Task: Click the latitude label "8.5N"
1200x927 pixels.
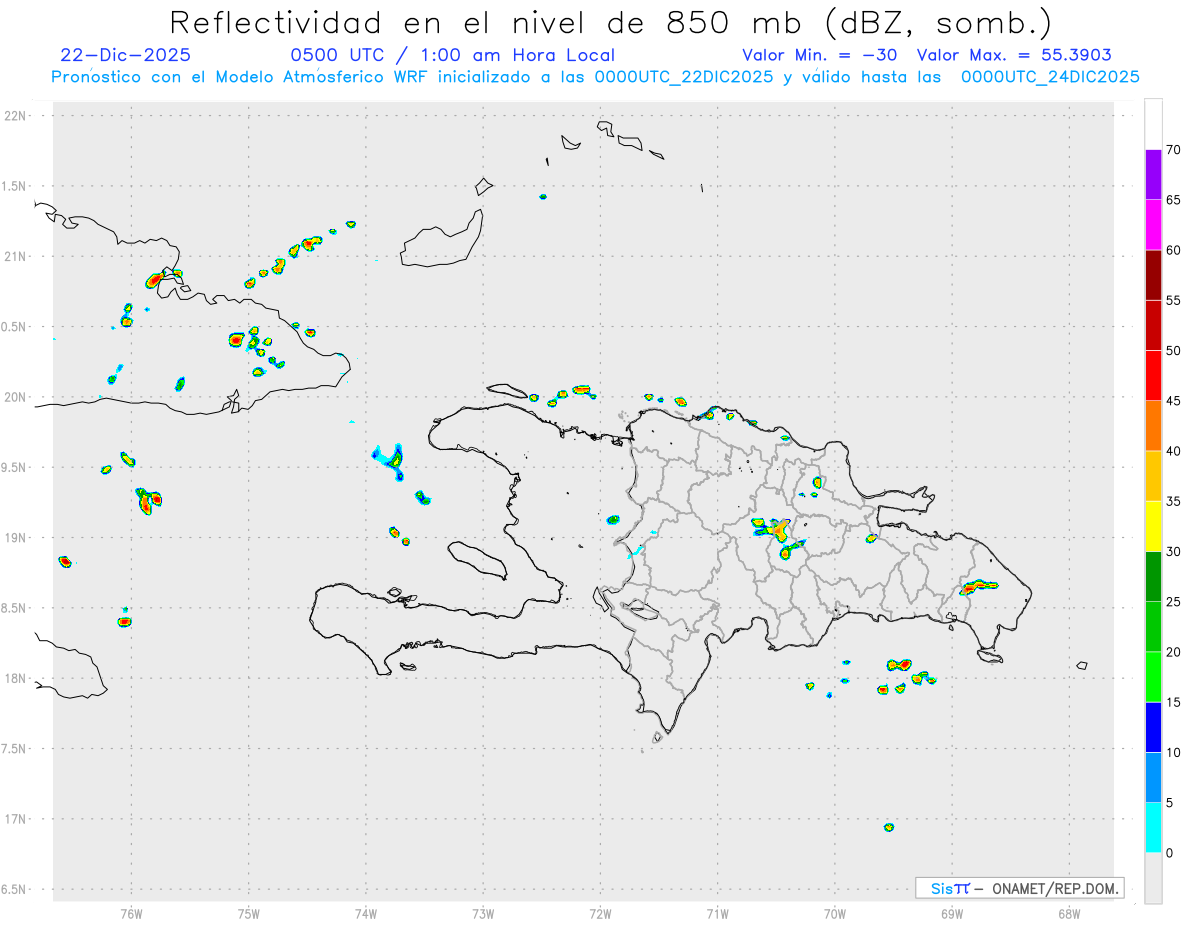Action: click(15, 608)
